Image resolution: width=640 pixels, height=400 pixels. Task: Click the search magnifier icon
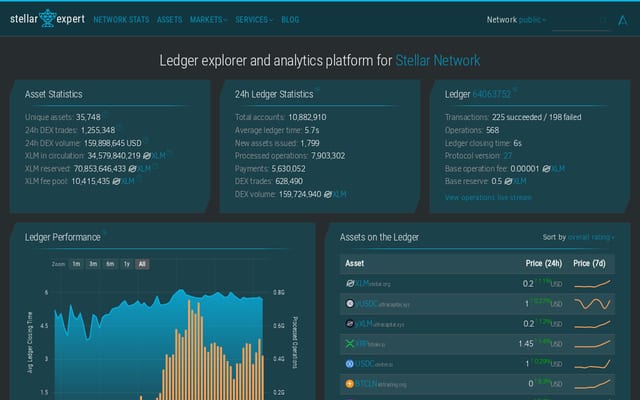click(x=603, y=20)
